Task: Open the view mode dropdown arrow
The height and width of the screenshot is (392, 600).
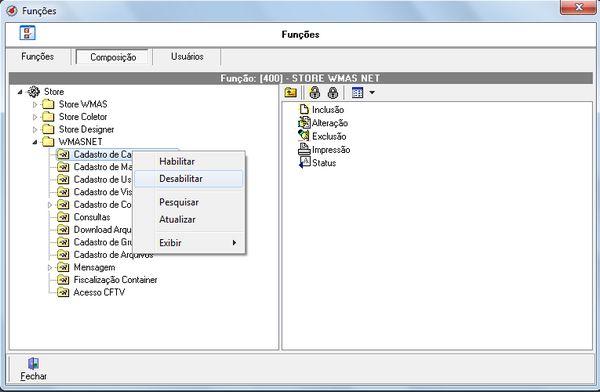Action: point(372,93)
